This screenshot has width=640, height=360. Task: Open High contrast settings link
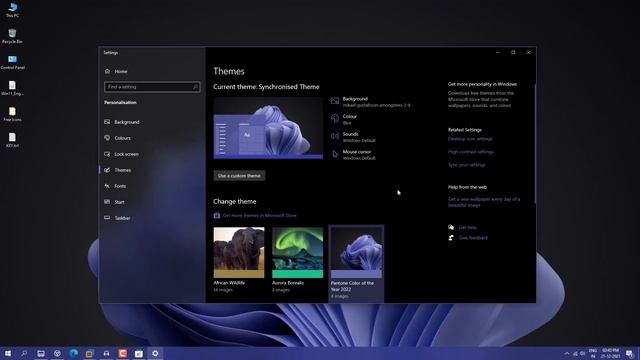click(471, 152)
